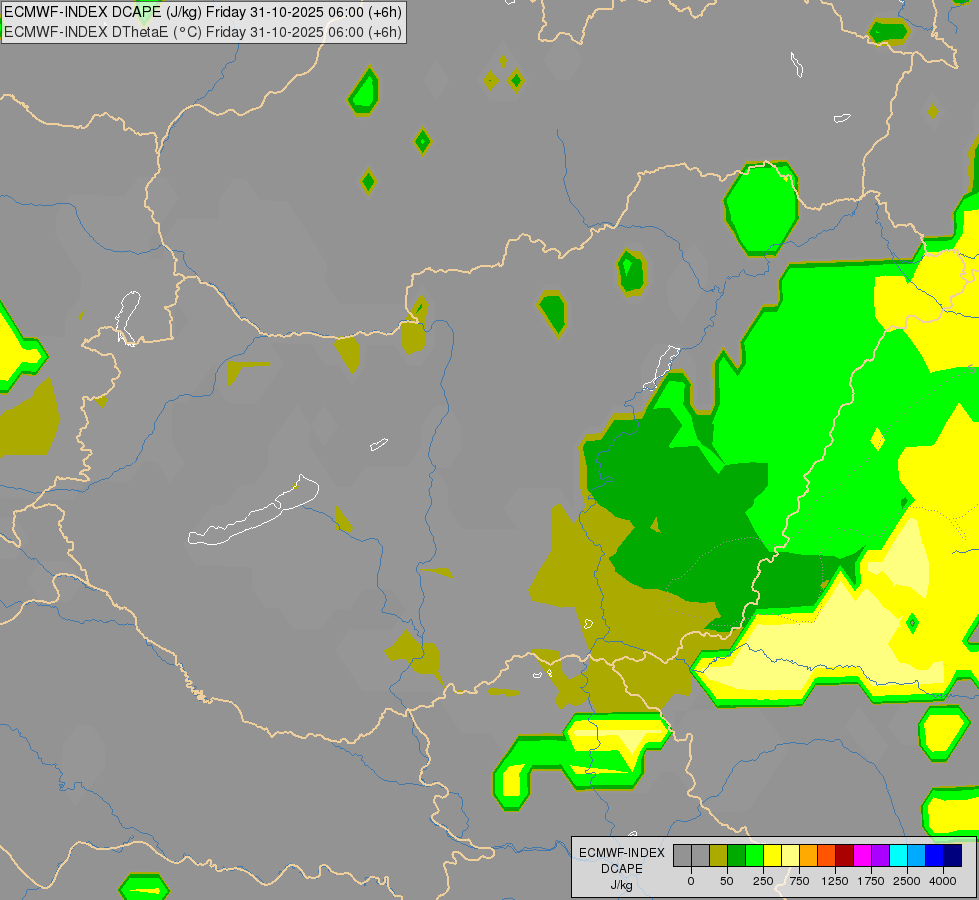Click the dark red legend swatch

click(845, 855)
